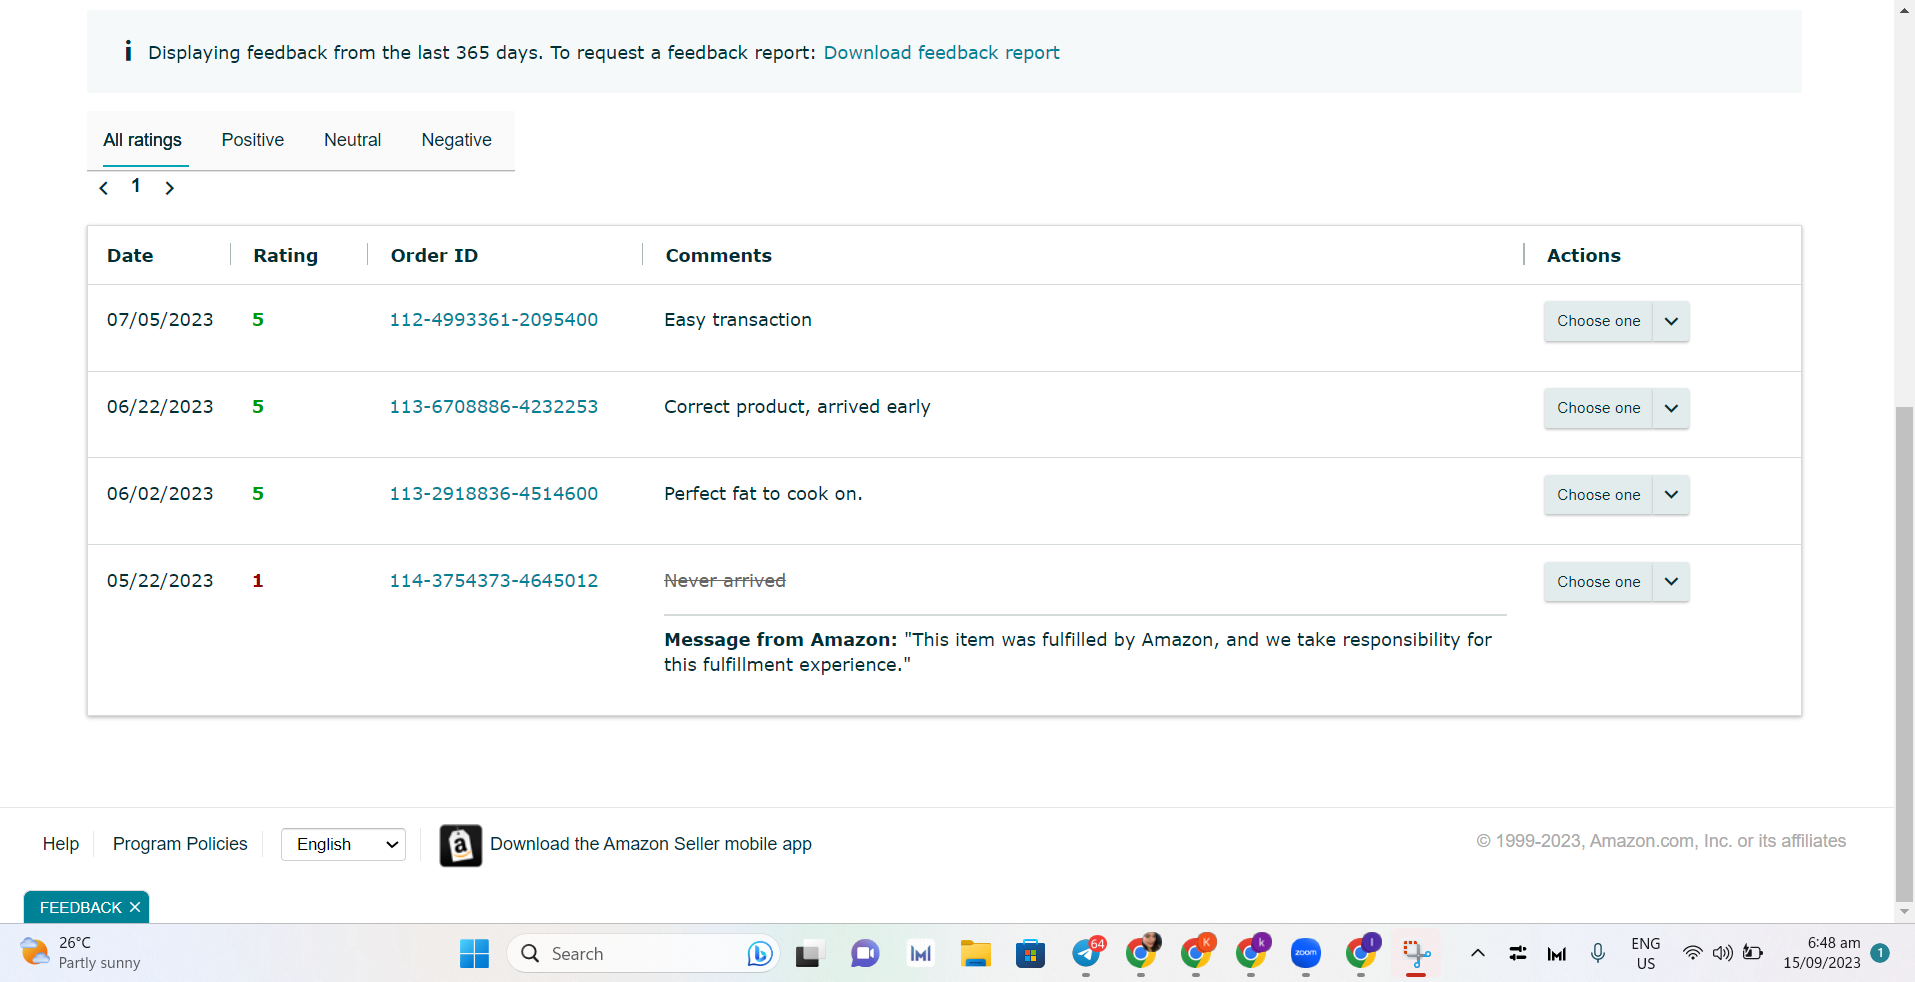Switch to the Neutral tab

pos(353,140)
